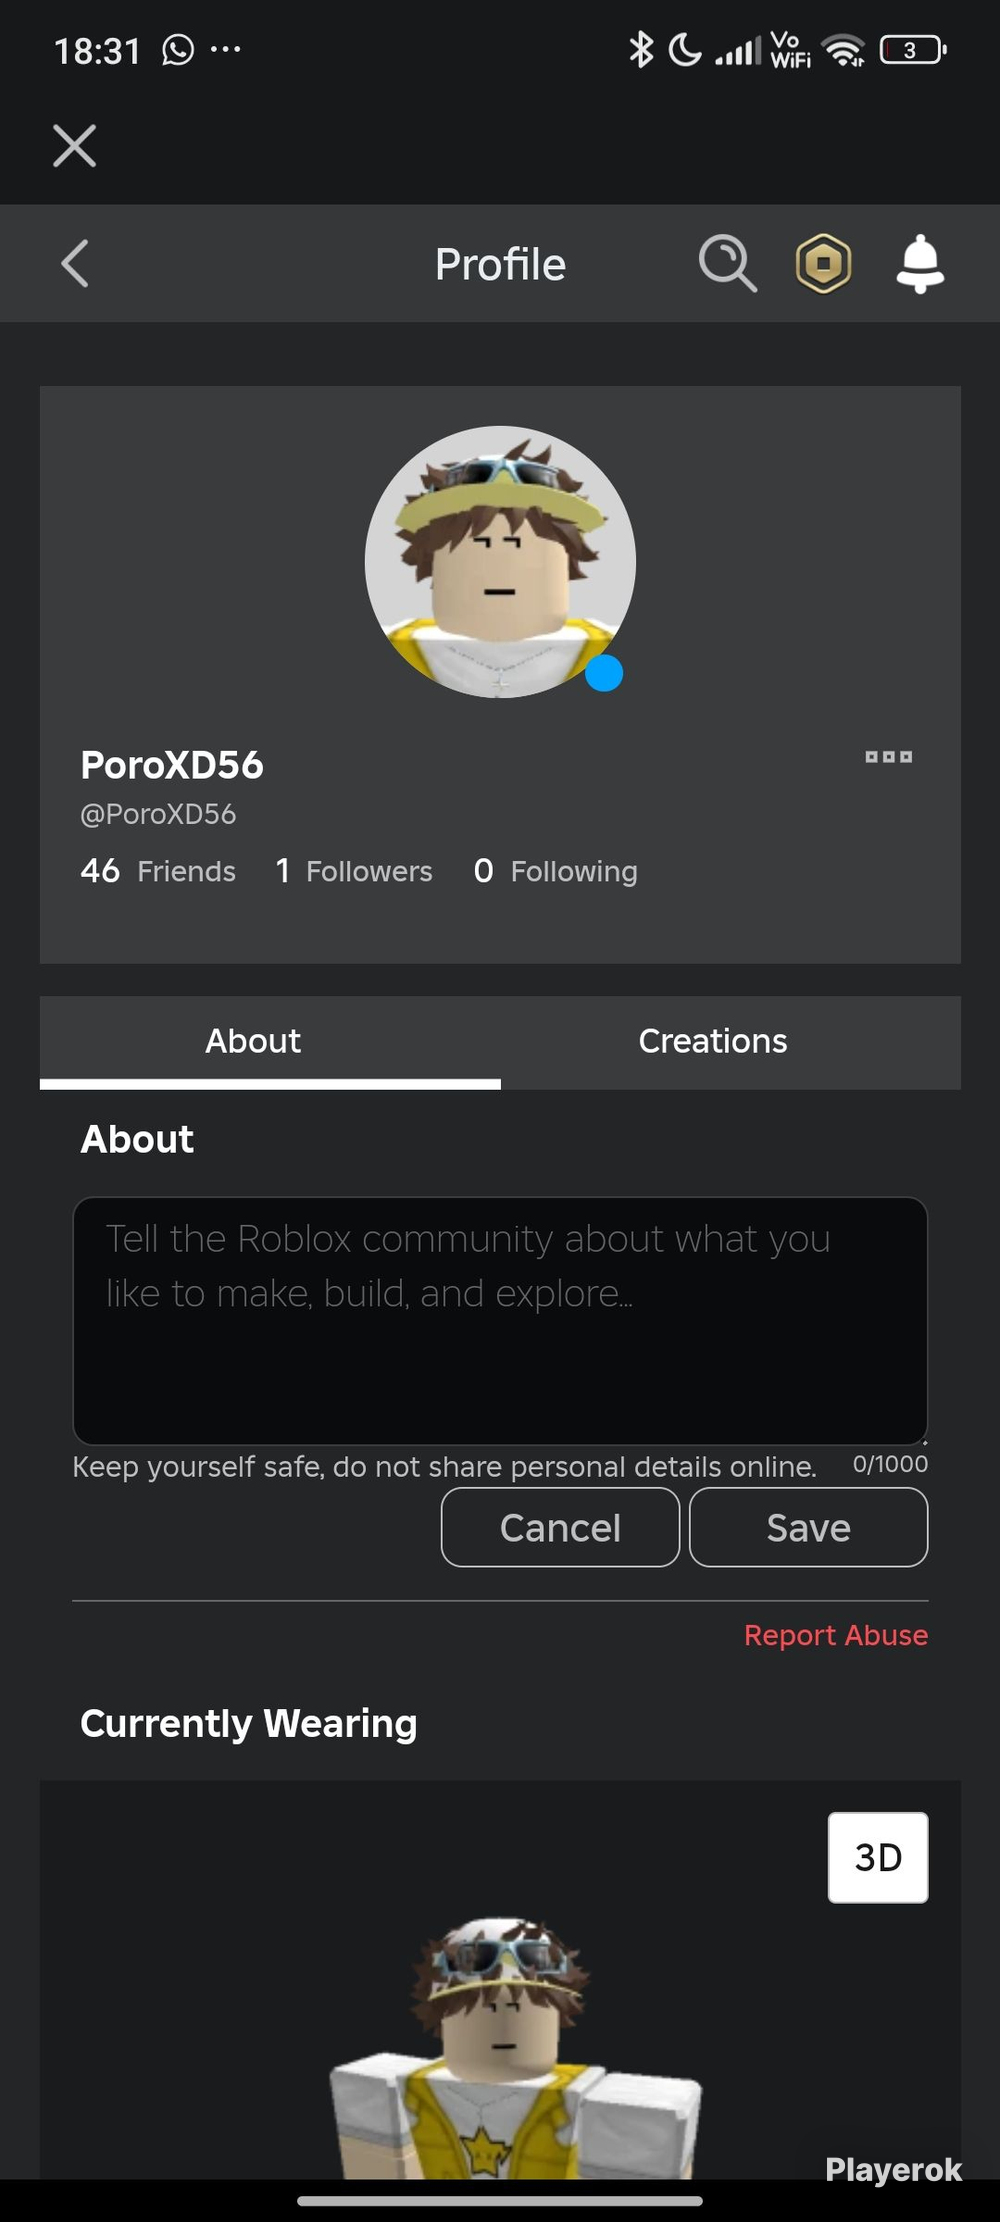
Task: Focus the About description text field
Action: click(x=500, y=1320)
